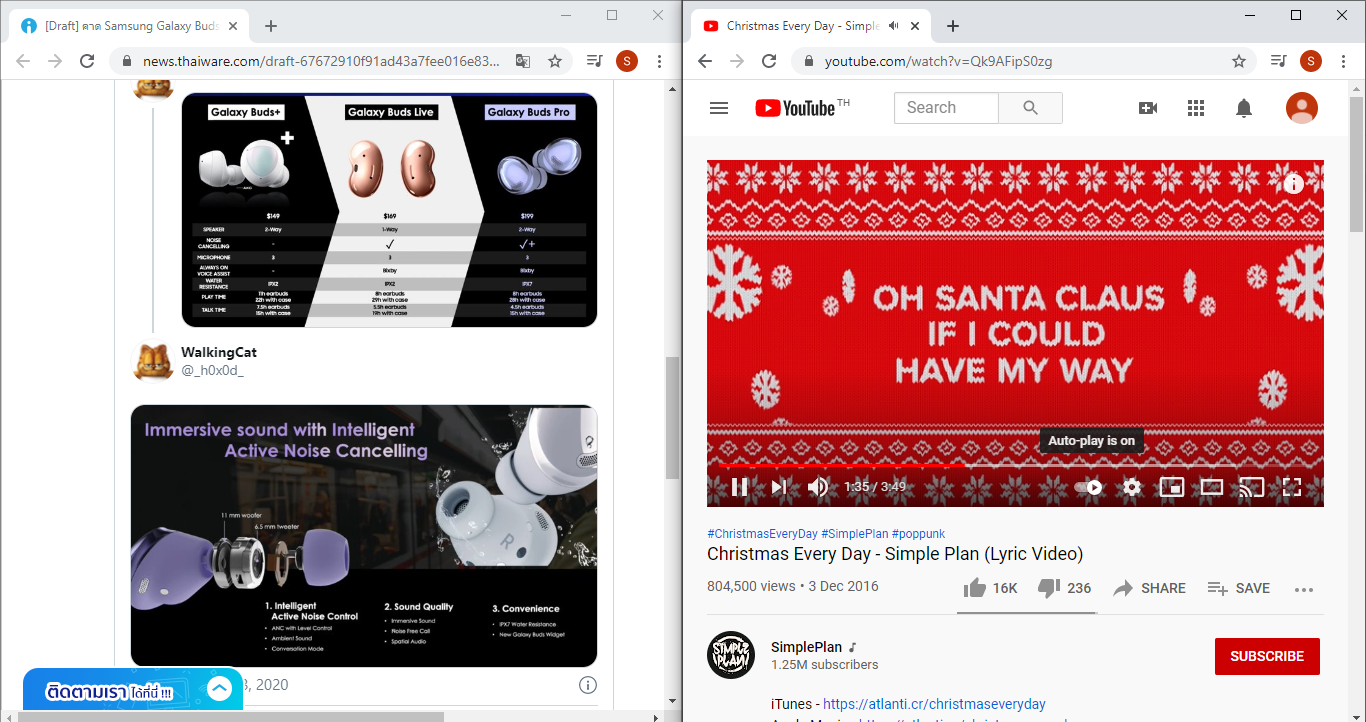The image size is (1366, 722).
Task: Bookmark the Thaiware page with the star
Action: (x=555, y=61)
